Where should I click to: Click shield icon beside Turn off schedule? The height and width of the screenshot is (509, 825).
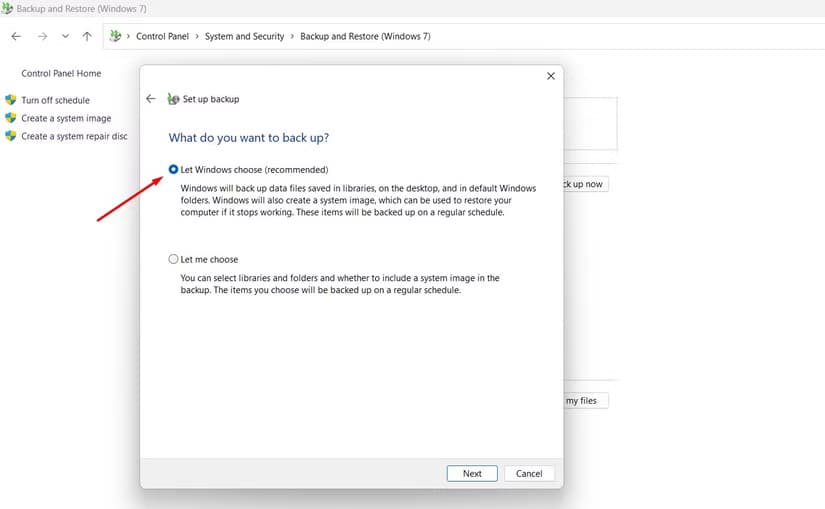point(11,99)
